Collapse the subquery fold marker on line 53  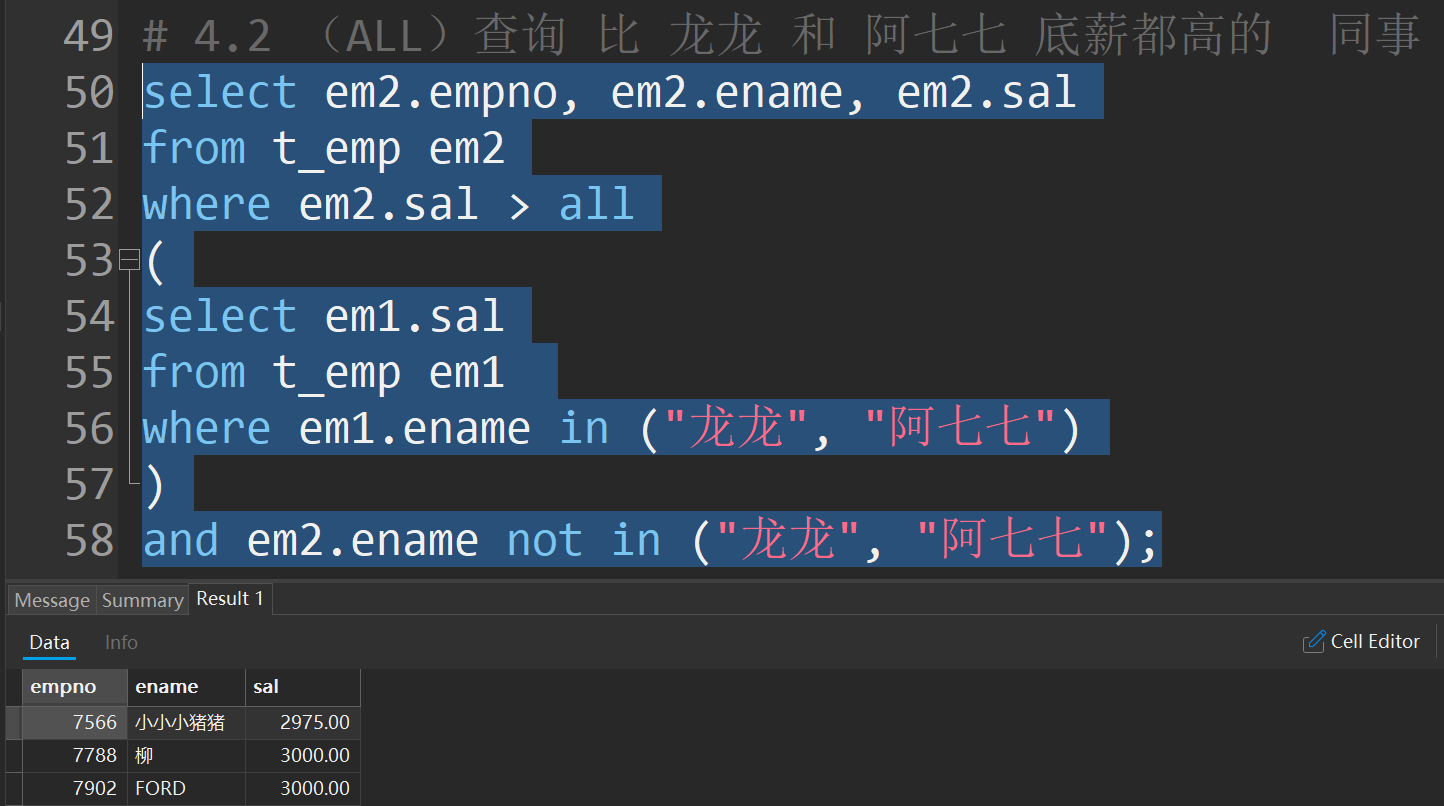tap(129, 260)
